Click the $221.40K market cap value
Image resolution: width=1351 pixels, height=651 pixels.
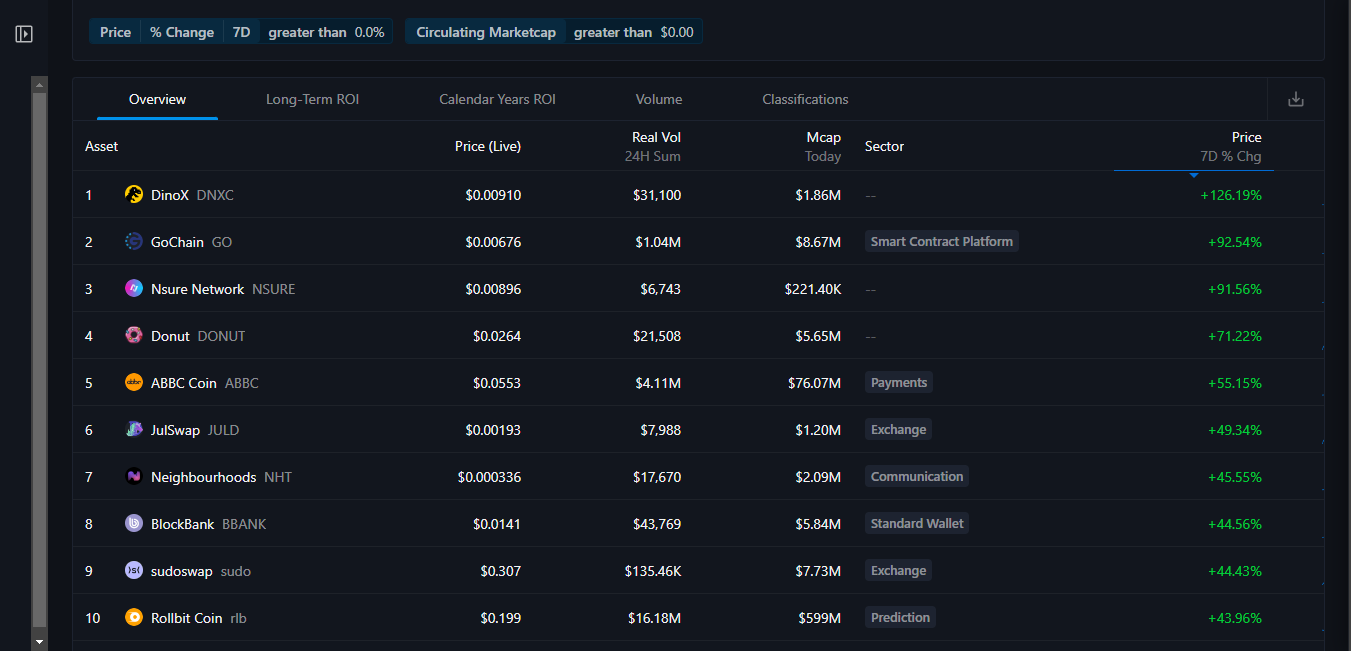(813, 289)
